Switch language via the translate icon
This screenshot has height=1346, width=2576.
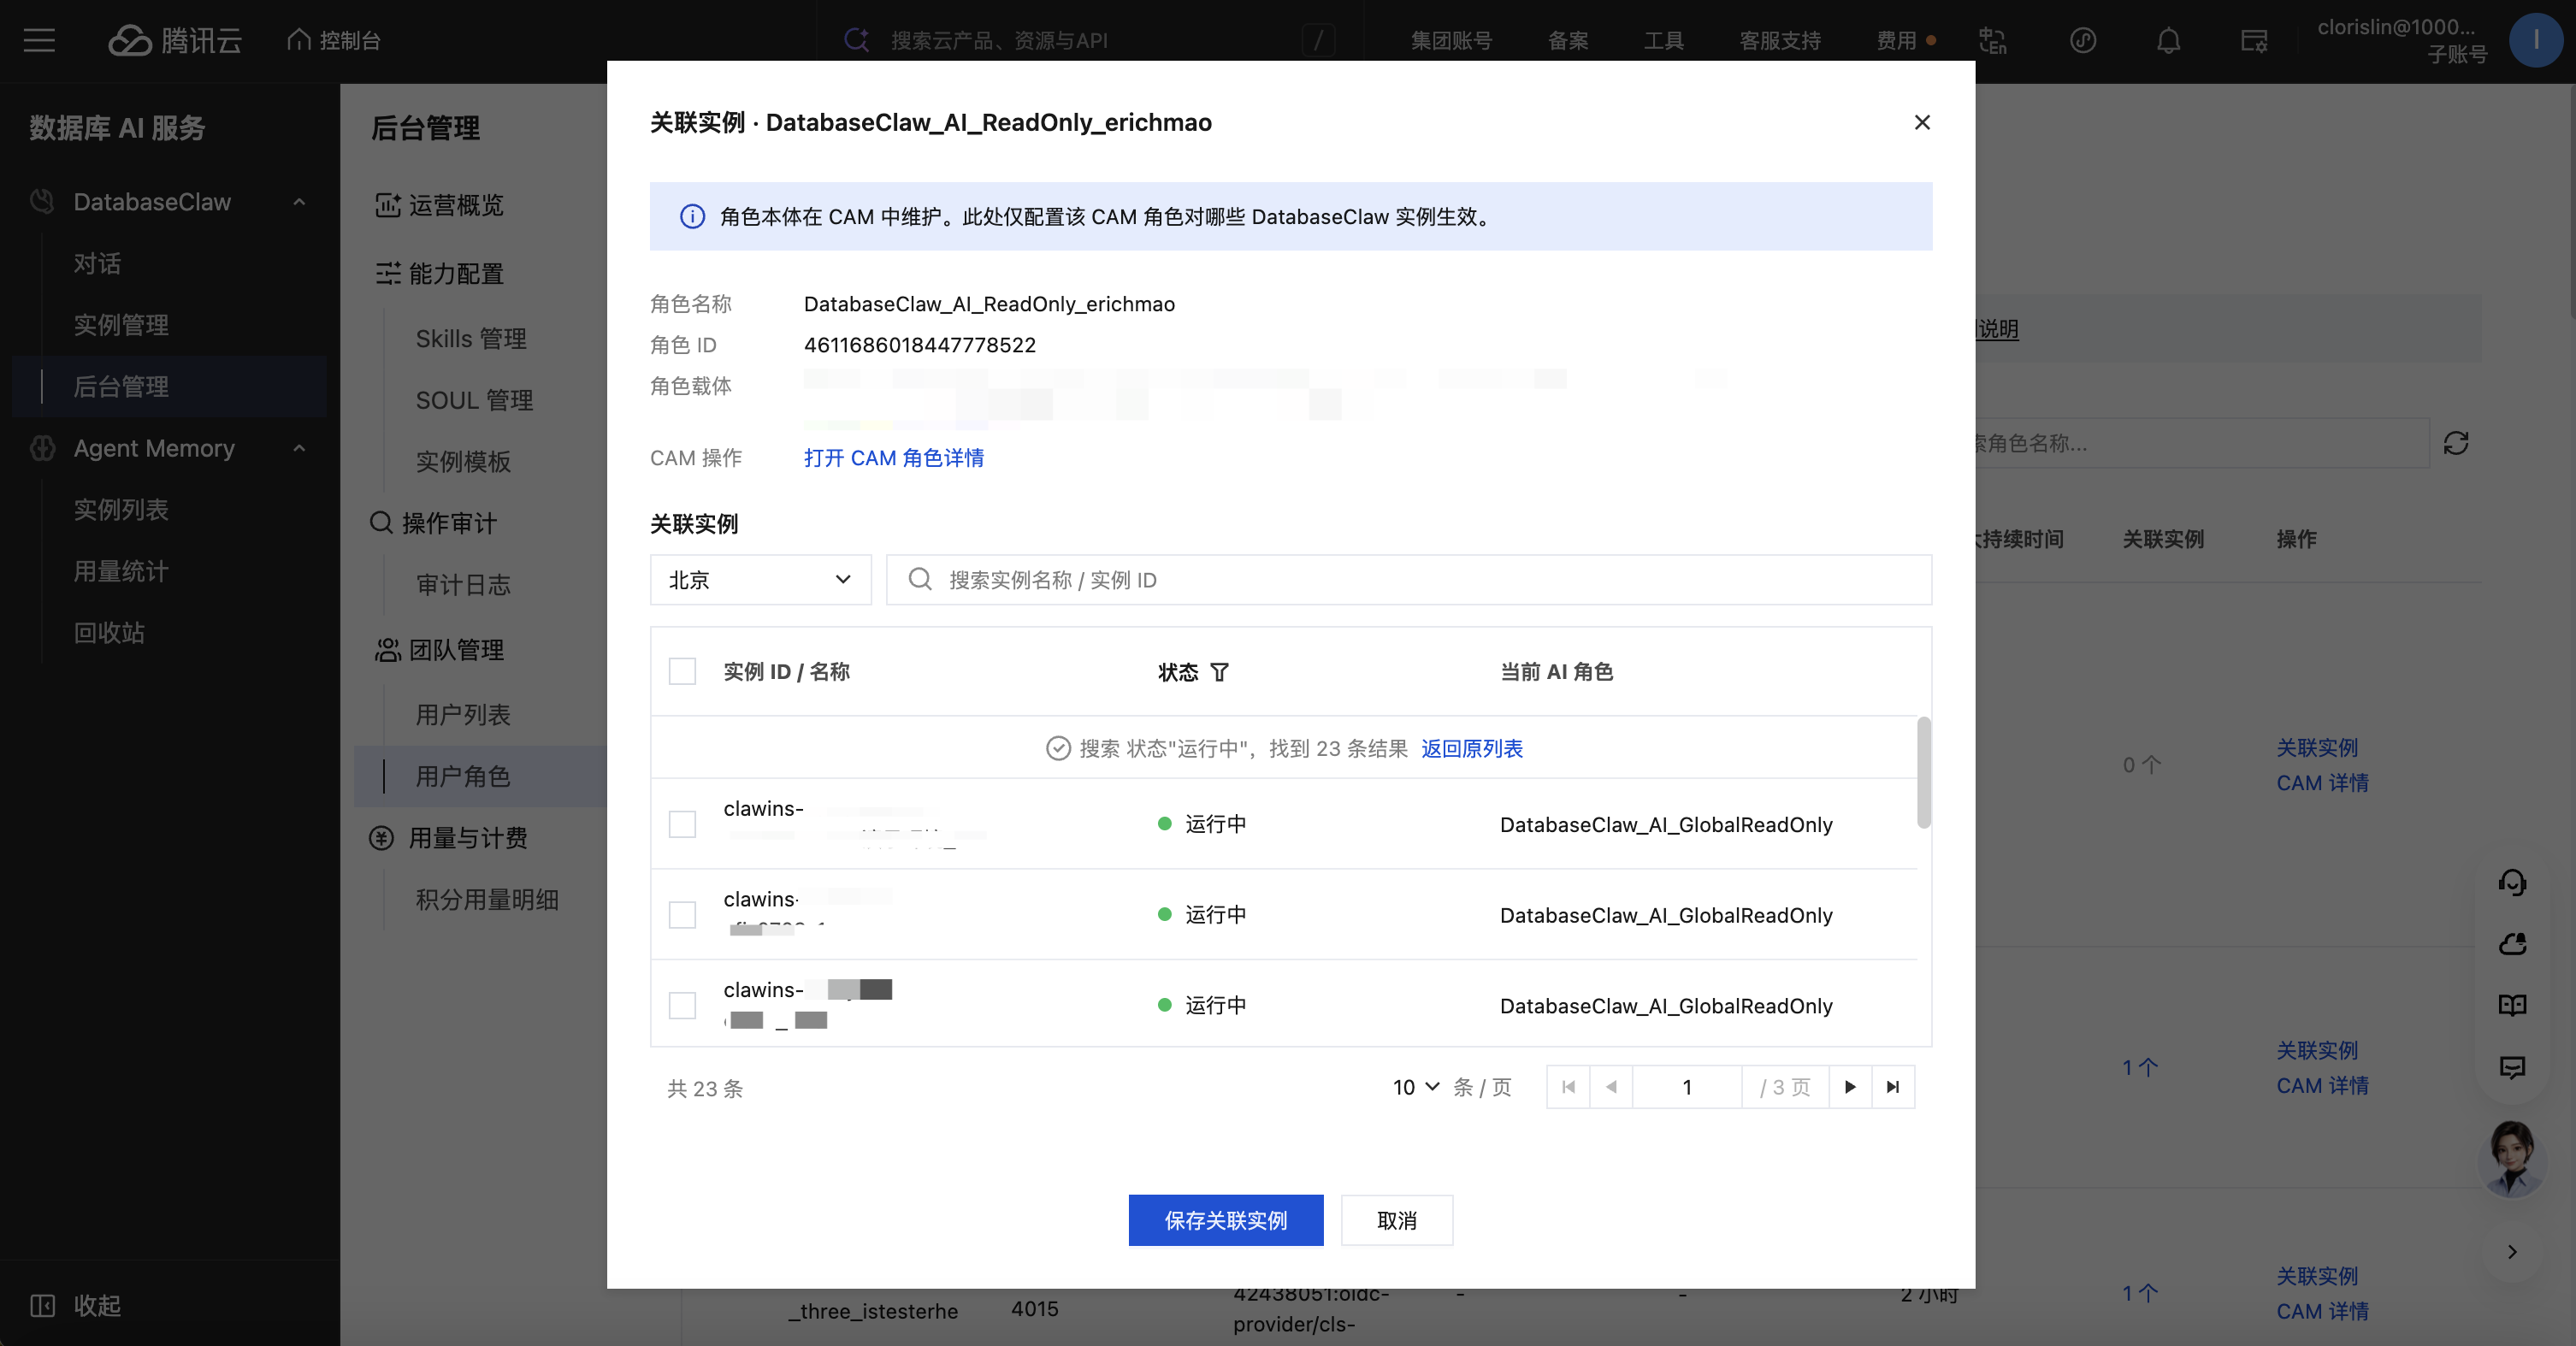(x=1993, y=40)
